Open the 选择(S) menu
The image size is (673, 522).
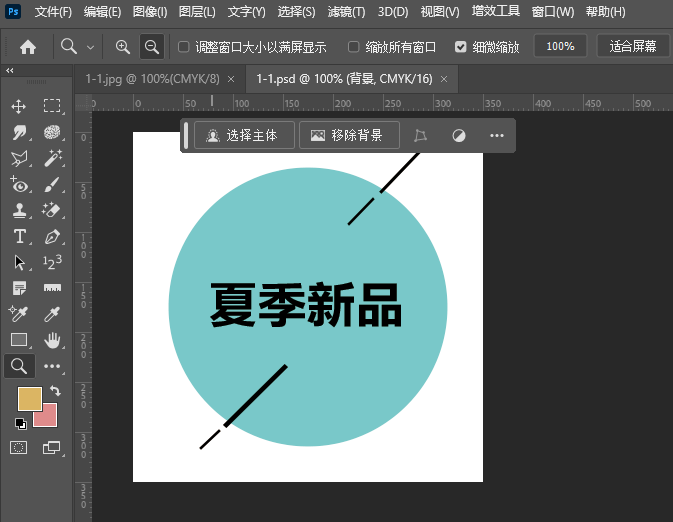click(x=296, y=12)
